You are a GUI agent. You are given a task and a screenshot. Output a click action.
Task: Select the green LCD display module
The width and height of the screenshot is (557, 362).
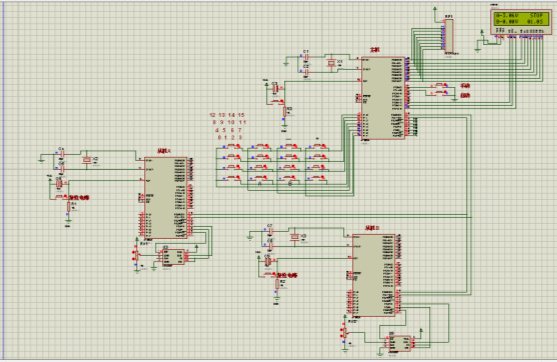(x=521, y=22)
